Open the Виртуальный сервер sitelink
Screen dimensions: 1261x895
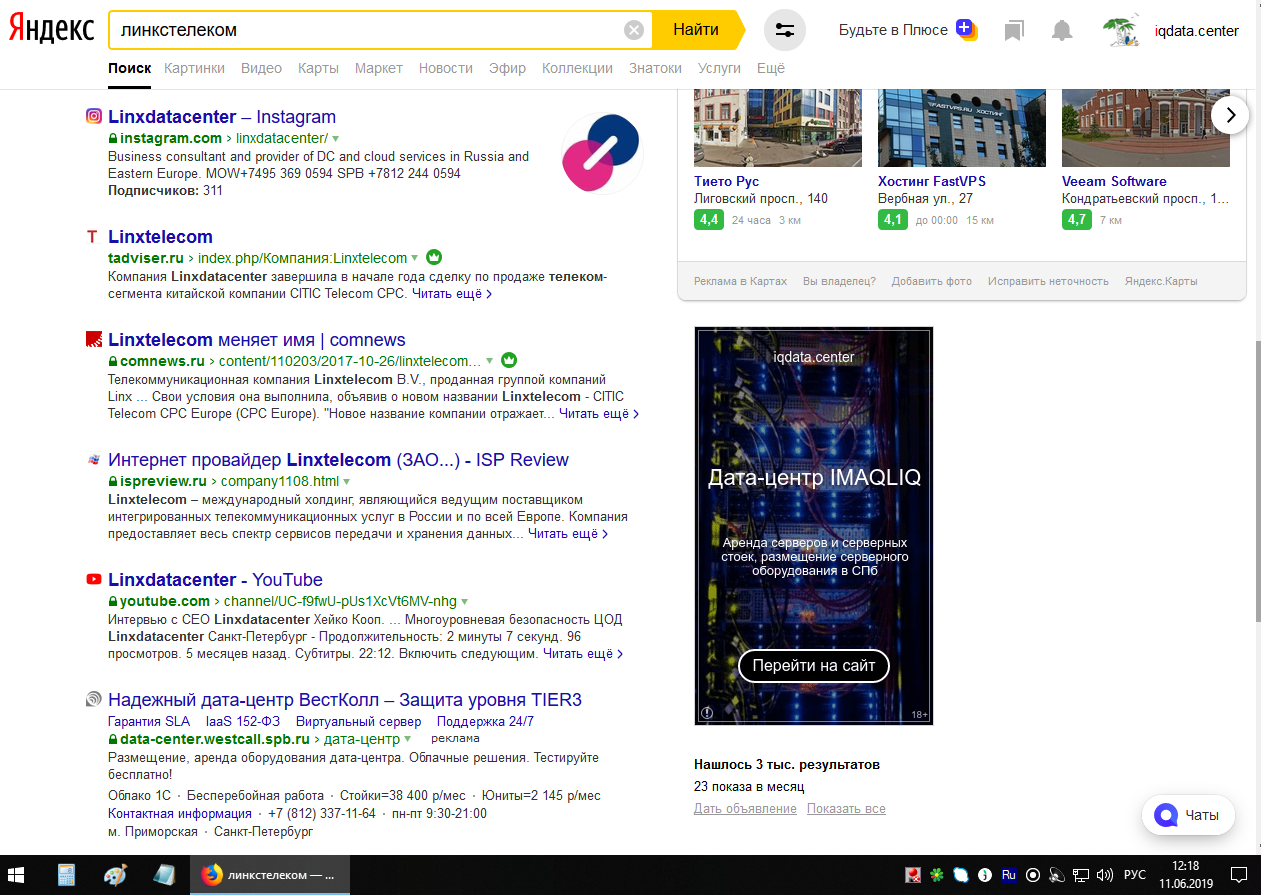tap(359, 721)
